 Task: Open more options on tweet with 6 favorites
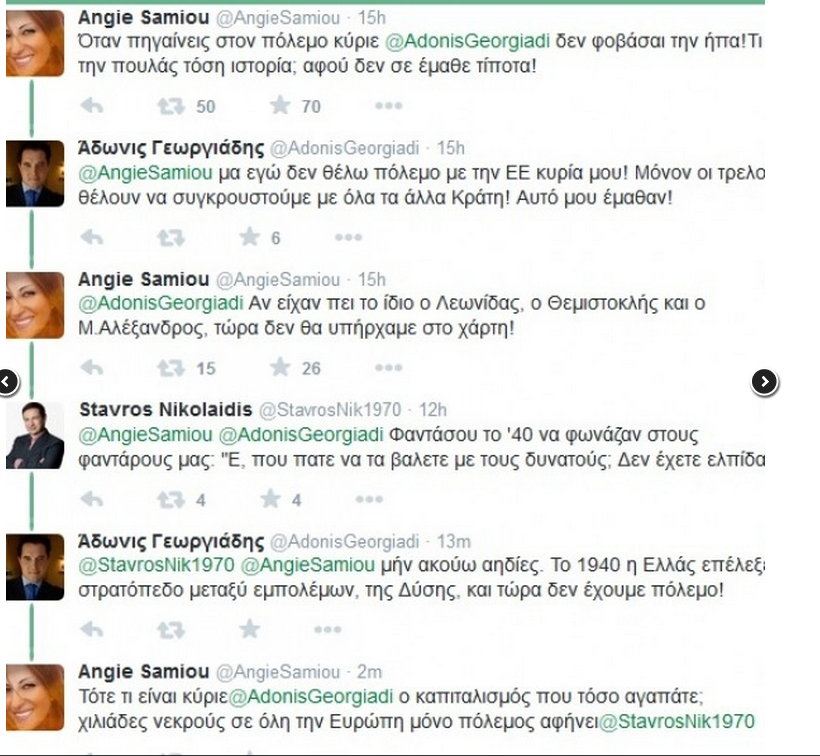[x=348, y=237]
